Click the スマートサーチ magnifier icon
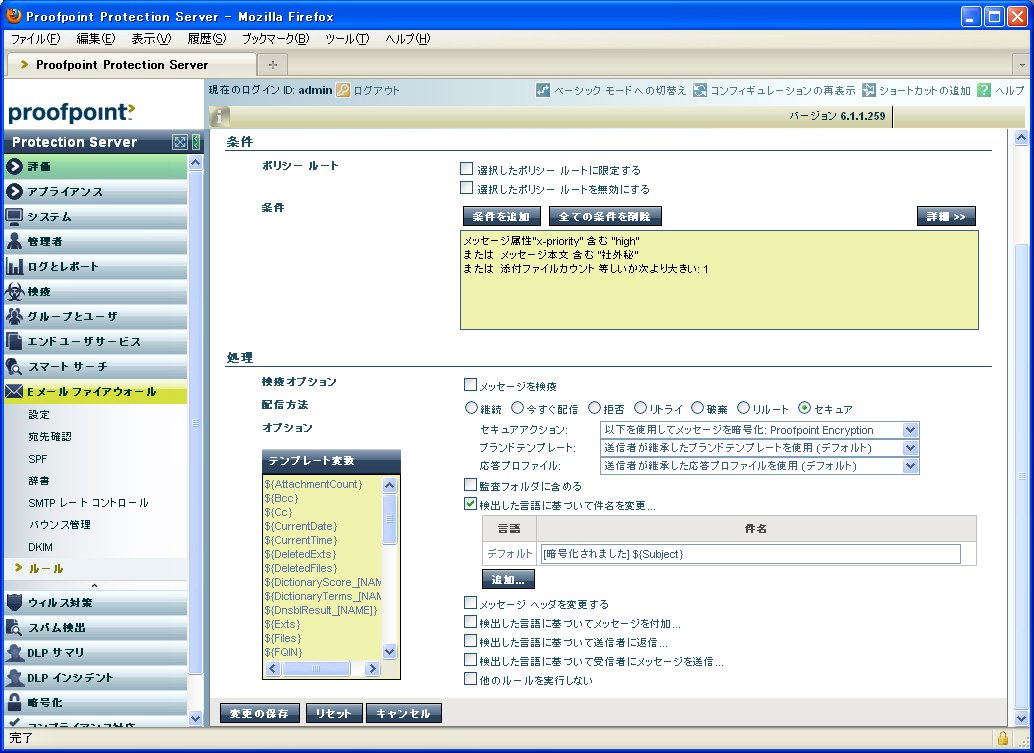The width and height of the screenshot is (1034, 753). coord(14,367)
